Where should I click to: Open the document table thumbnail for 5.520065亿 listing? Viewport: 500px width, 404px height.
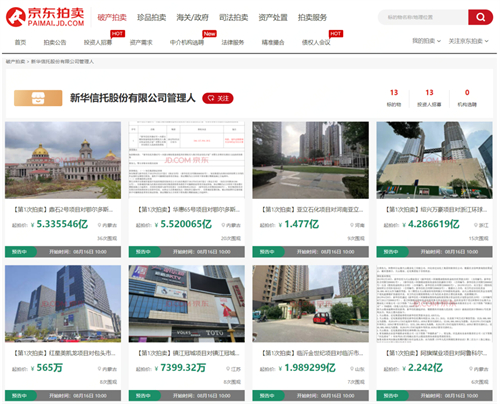pos(187,160)
